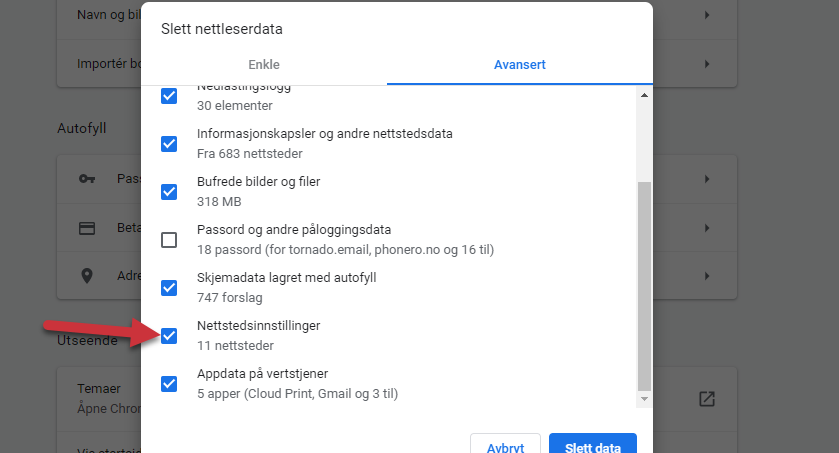This screenshot has height=453, width=839.
Task: Click the scrollbar down arrow in dialog
Action: (644, 399)
